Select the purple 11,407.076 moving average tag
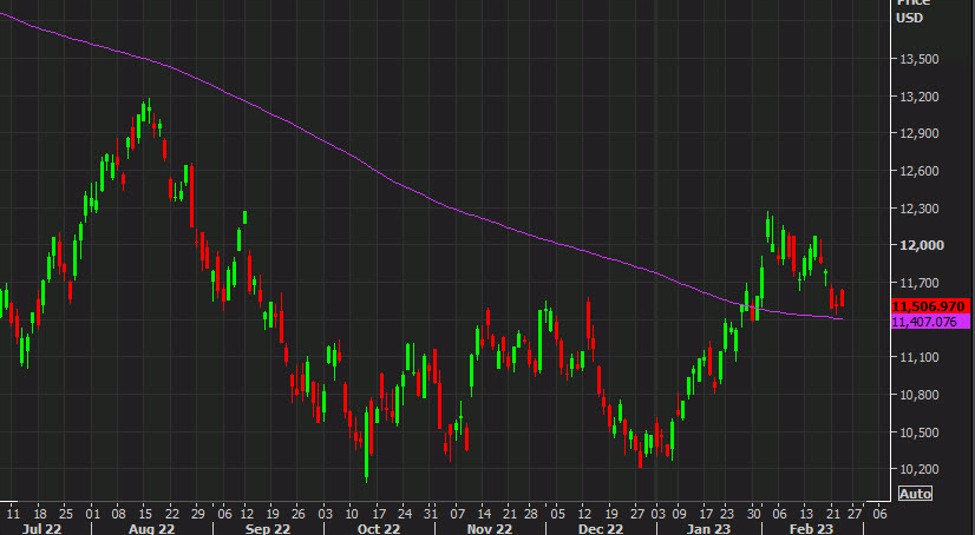Screen dimensions: 975x535 930,322
